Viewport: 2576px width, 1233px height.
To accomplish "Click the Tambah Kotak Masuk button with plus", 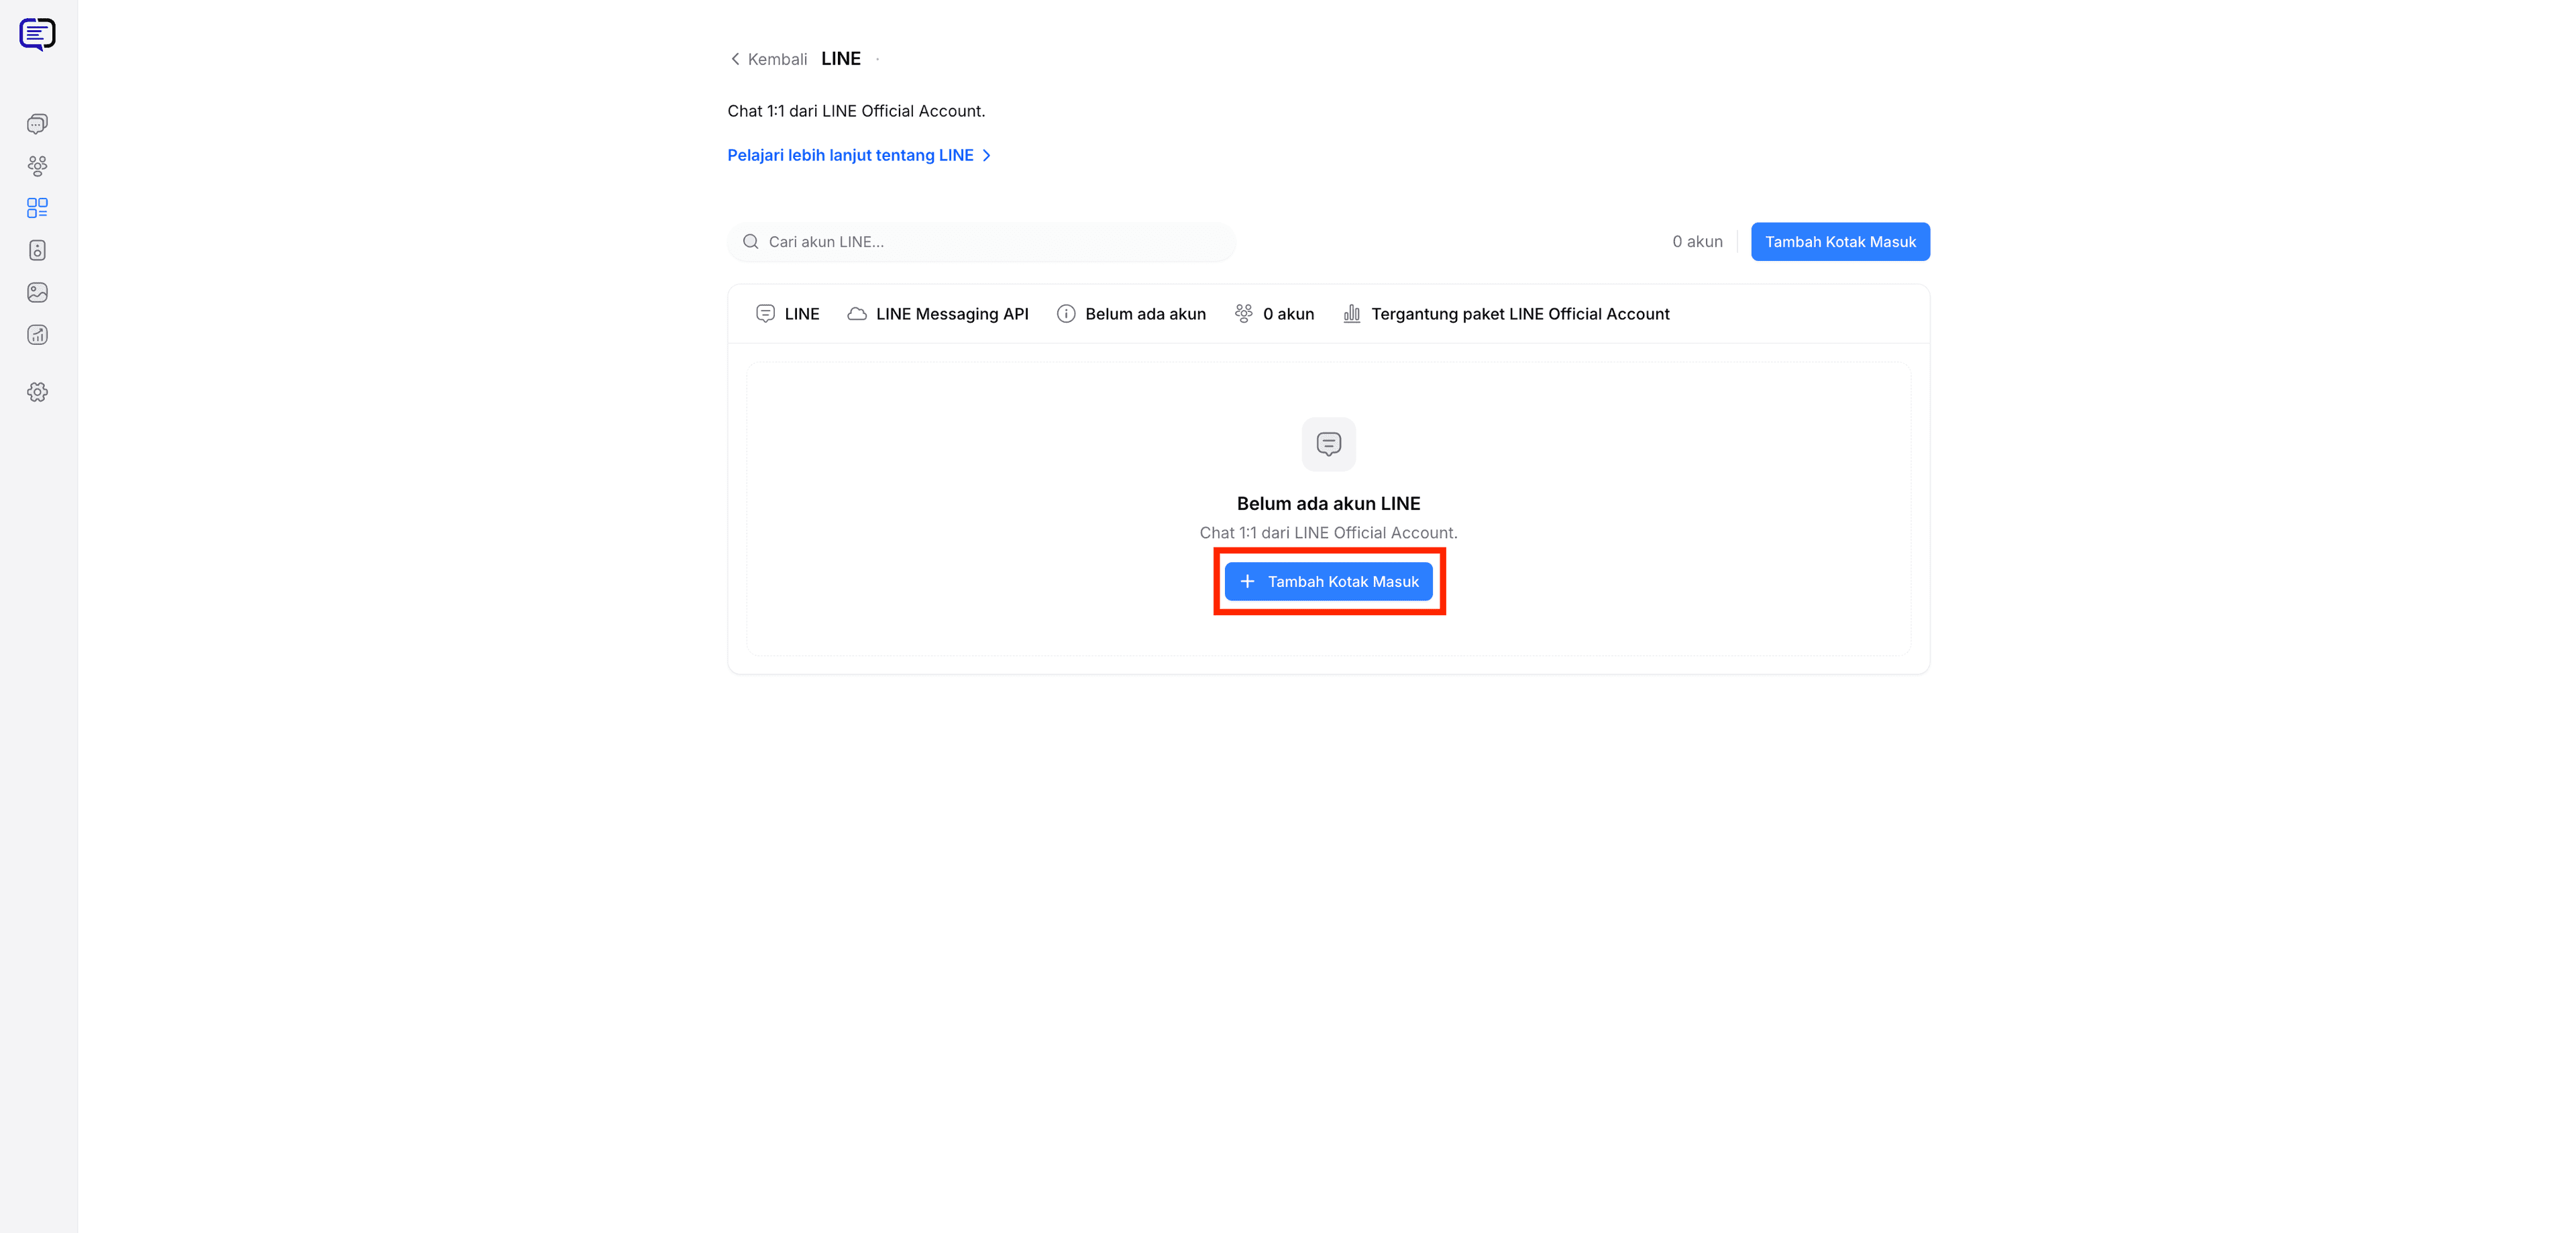I will 1329,582.
